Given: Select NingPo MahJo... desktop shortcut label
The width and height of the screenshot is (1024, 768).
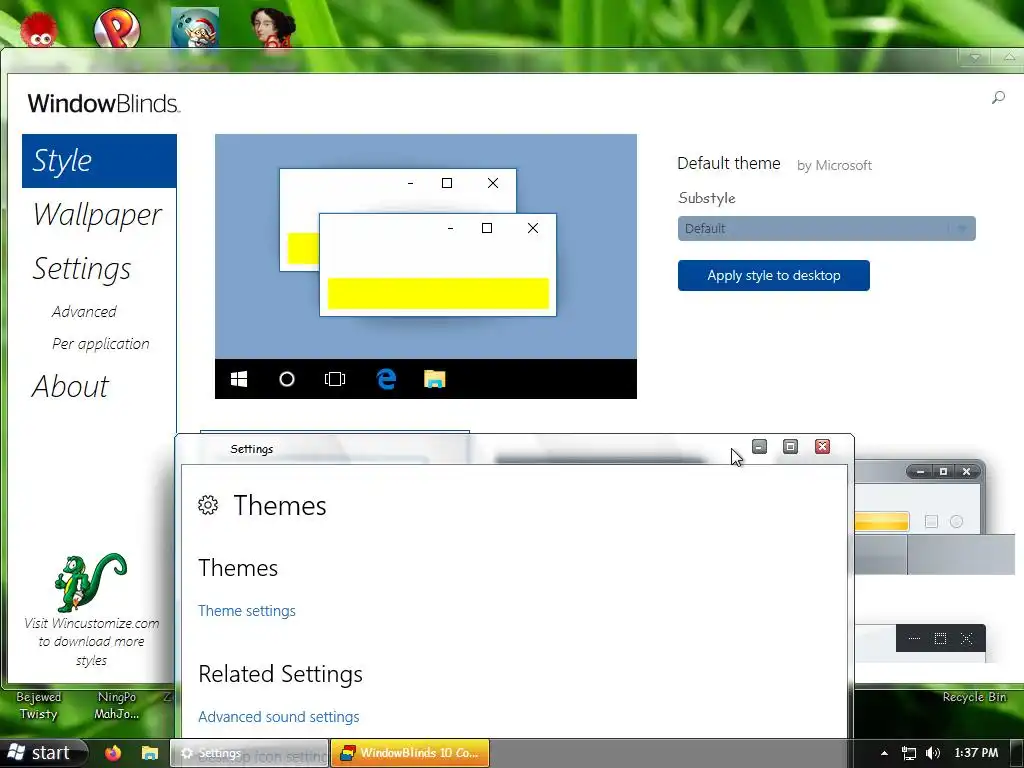Looking at the screenshot, I should (x=117, y=705).
